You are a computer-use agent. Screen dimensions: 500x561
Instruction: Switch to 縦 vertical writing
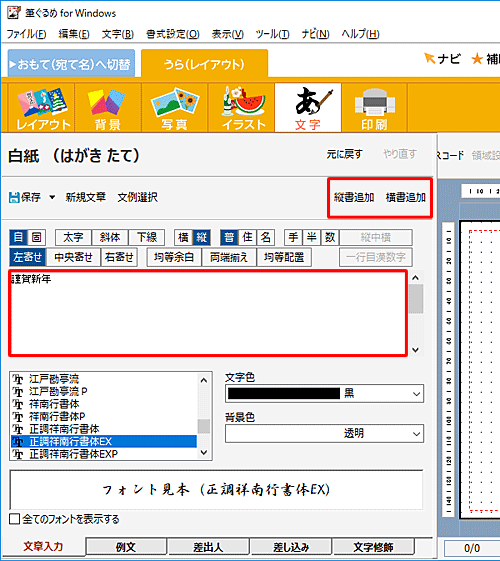coord(201,237)
